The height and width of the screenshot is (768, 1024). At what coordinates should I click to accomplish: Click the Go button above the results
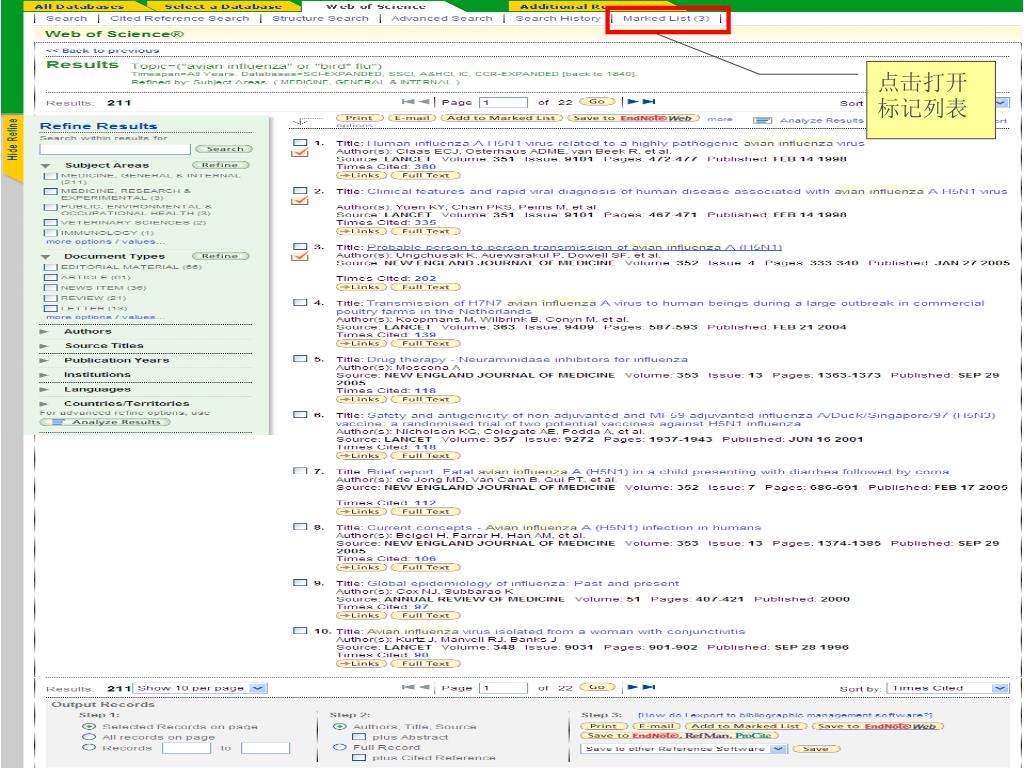tap(597, 102)
